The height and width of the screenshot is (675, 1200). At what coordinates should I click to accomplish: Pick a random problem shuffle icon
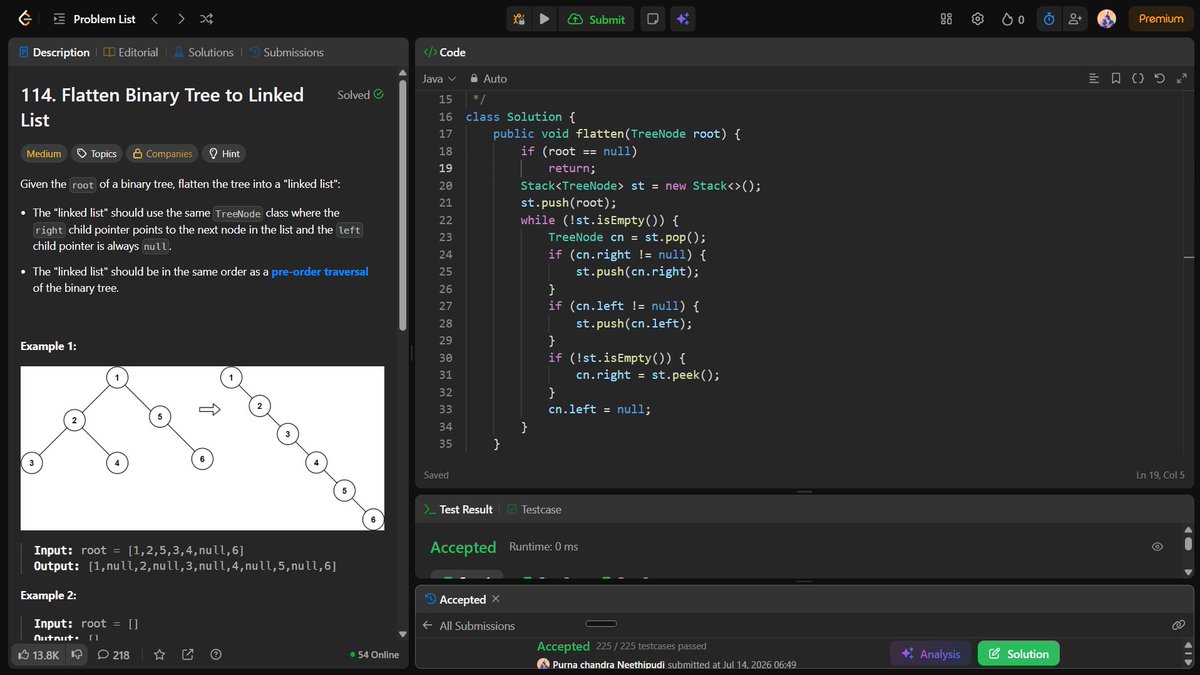point(206,19)
